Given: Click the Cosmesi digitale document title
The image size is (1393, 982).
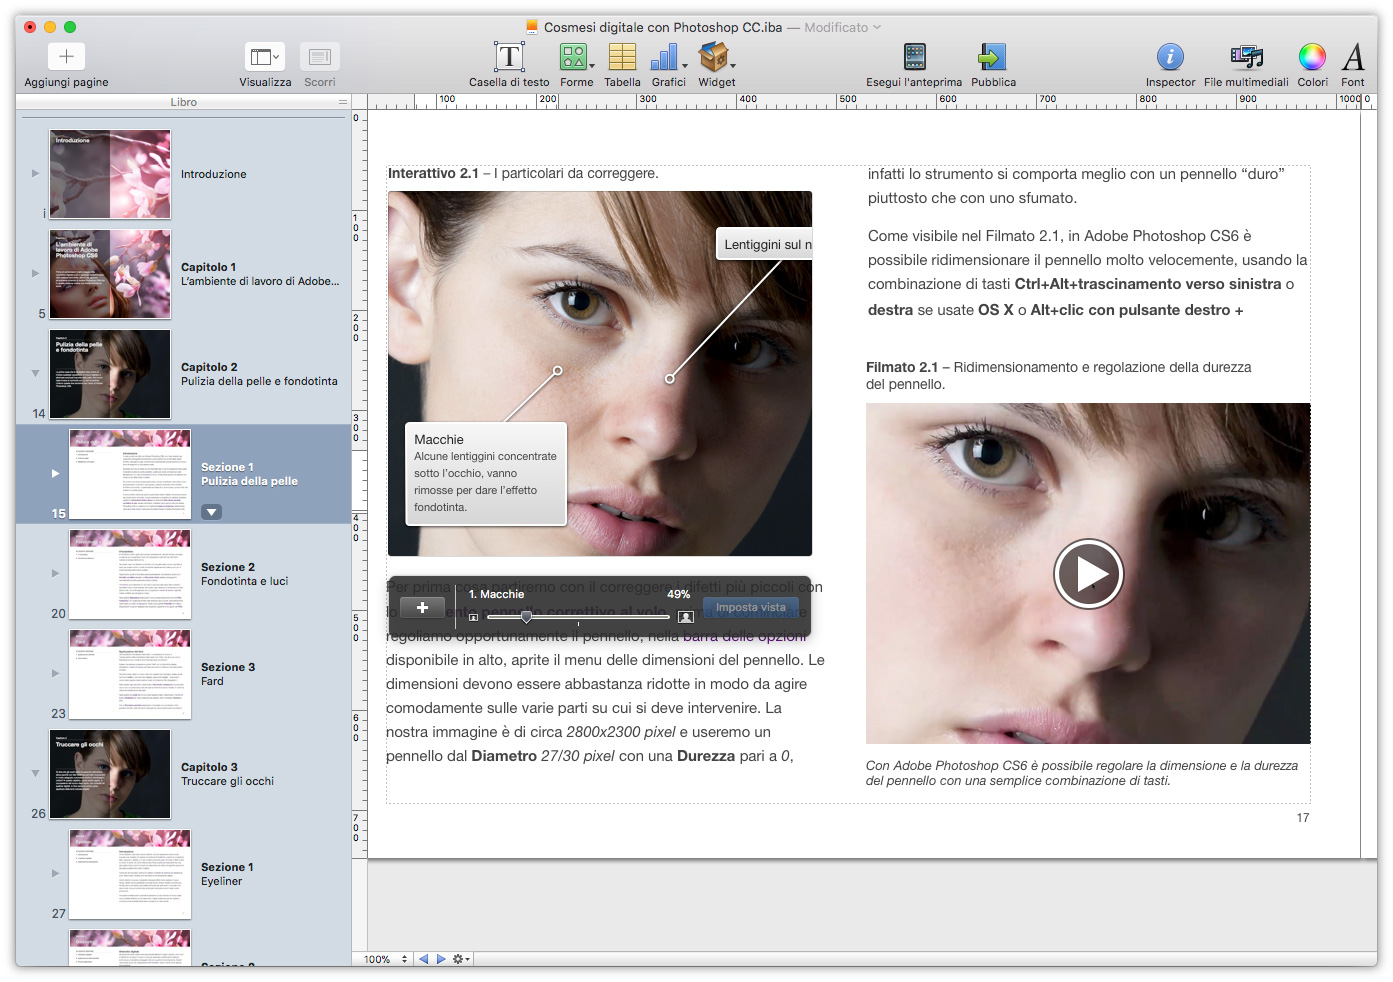Looking at the screenshot, I should (663, 27).
